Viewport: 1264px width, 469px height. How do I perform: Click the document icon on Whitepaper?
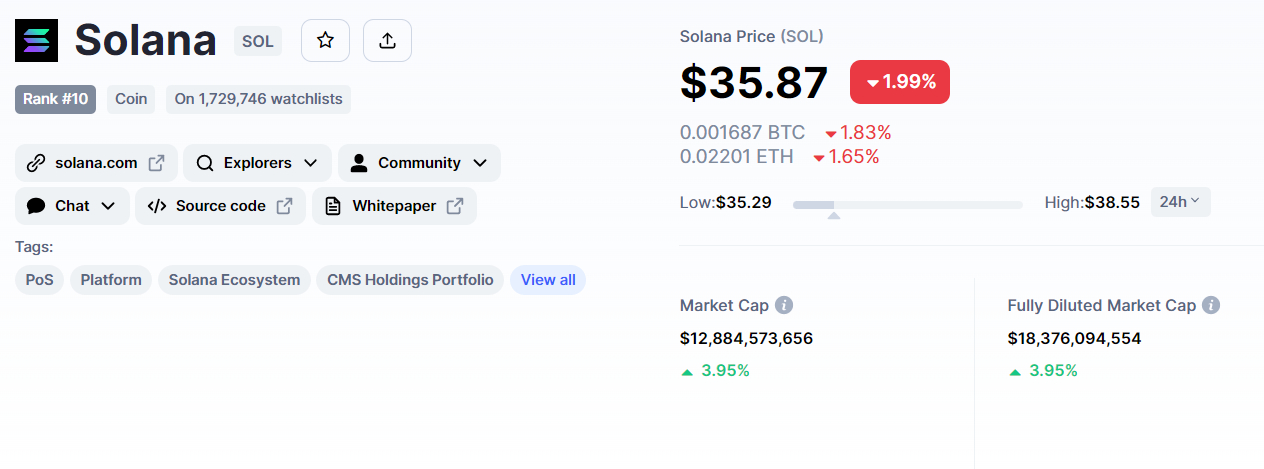pos(335,206)
